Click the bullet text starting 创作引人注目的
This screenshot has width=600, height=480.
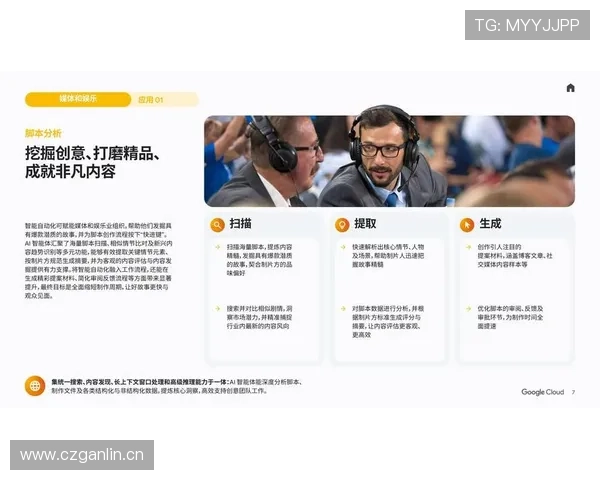point(515,256)
